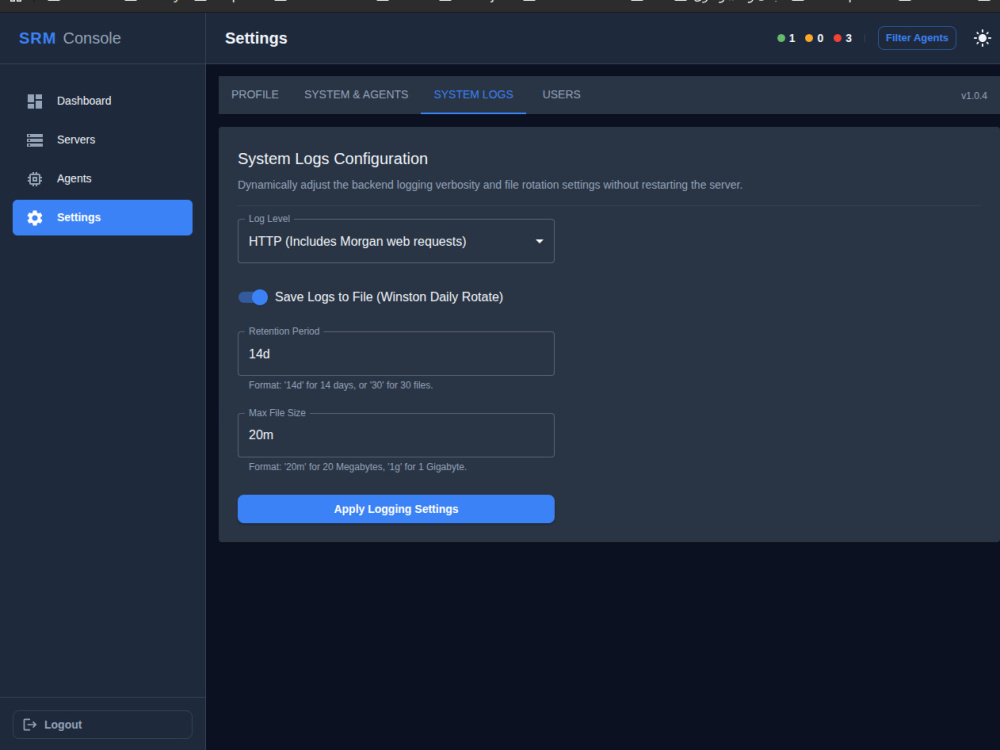Image resolution: width=1000 pixels, height=750 pixels.
Task: Click the SRM Console logo text
Action: point(70,38)
